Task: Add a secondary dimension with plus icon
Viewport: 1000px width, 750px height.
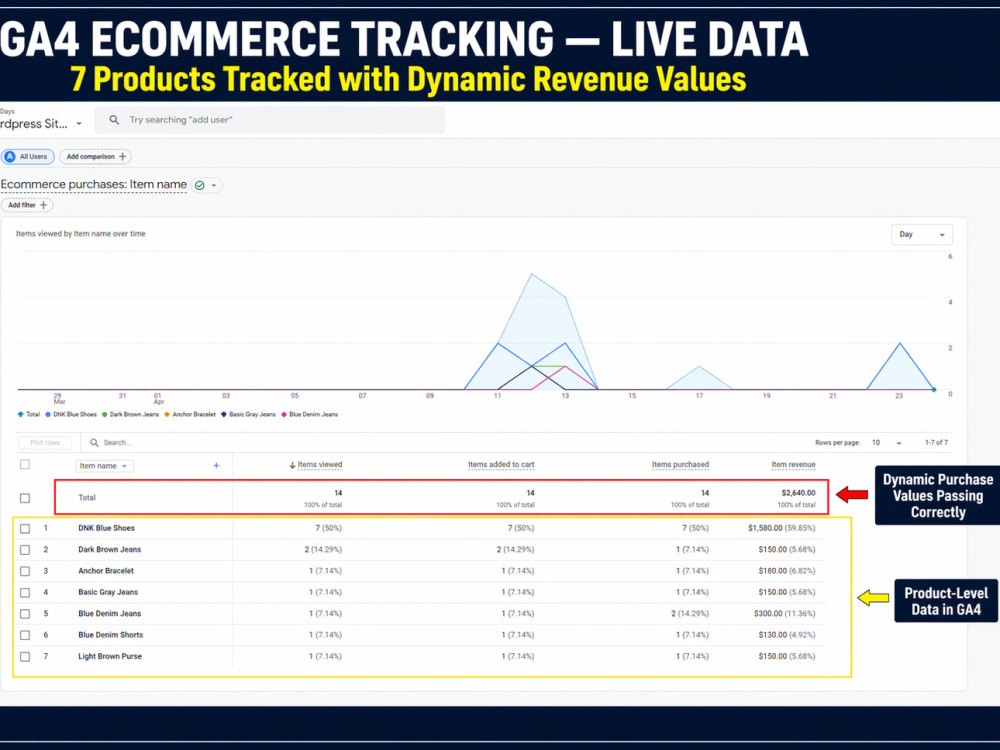Action: click(x=216, y=466)
